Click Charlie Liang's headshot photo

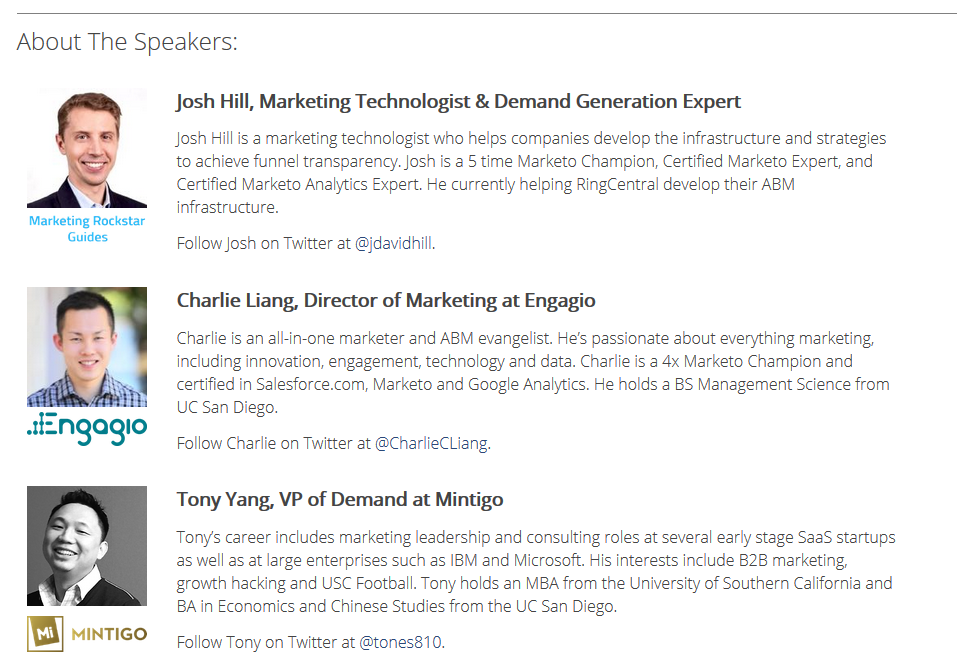[87, 346]
